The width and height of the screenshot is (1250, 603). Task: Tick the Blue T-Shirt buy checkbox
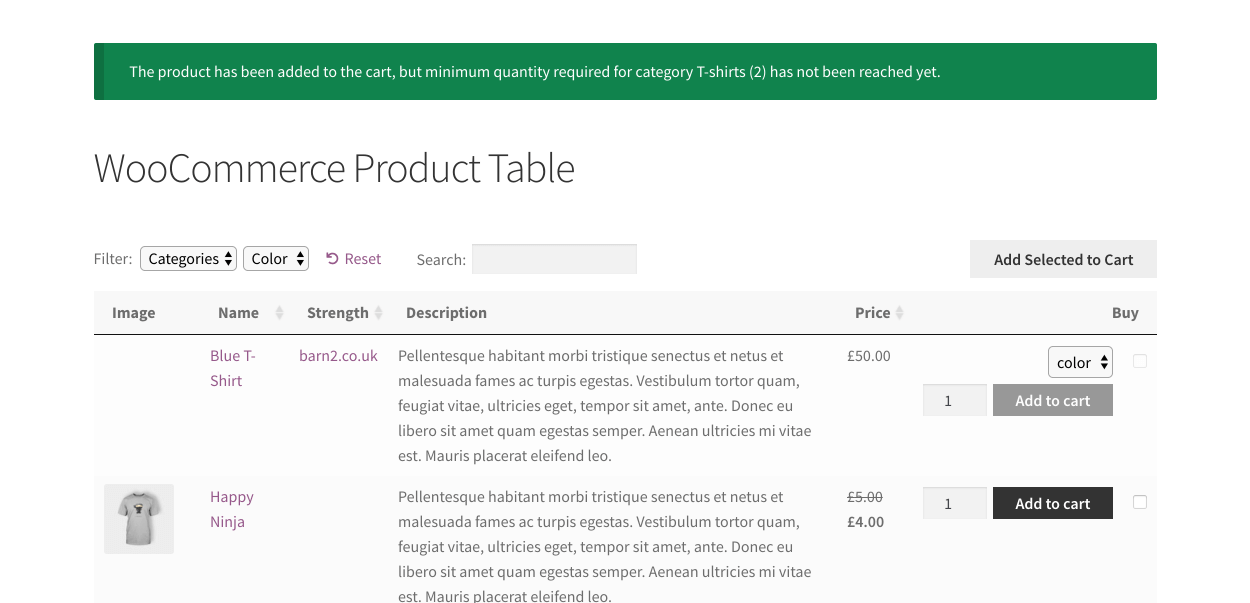point(1140,362)
